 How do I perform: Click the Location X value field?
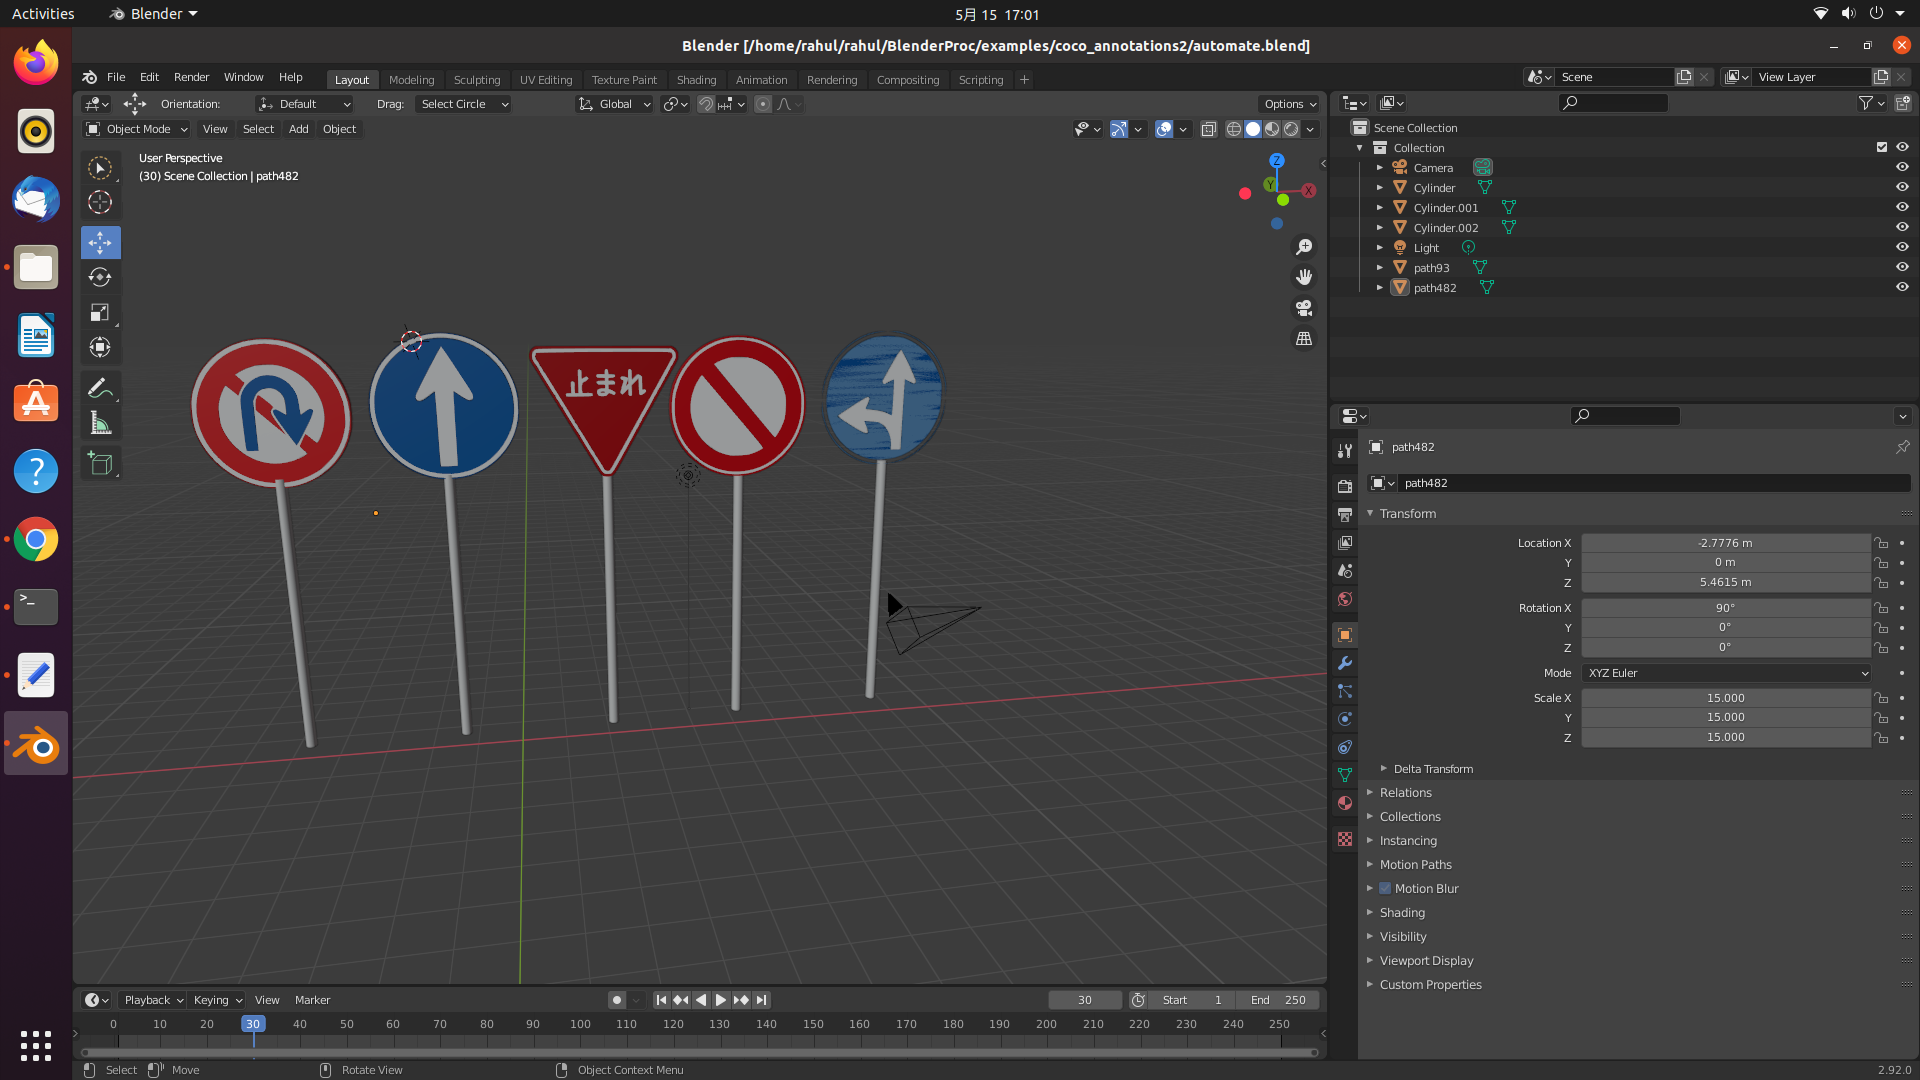point(1725,543)
